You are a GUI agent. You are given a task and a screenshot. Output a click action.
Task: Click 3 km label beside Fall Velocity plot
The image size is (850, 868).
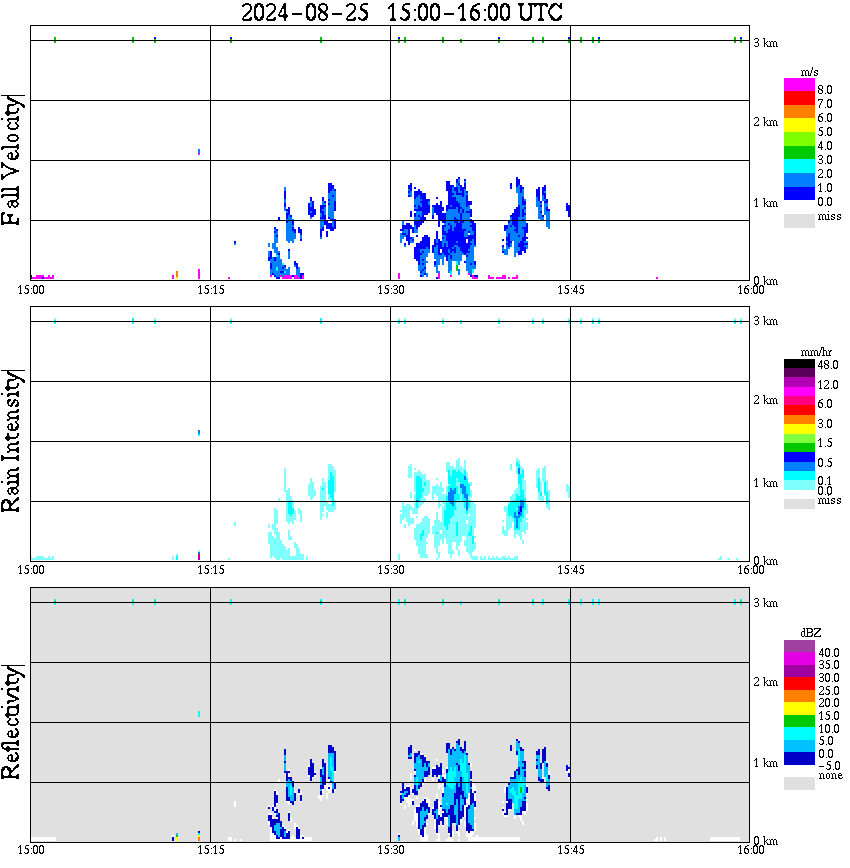click(765, 43)
